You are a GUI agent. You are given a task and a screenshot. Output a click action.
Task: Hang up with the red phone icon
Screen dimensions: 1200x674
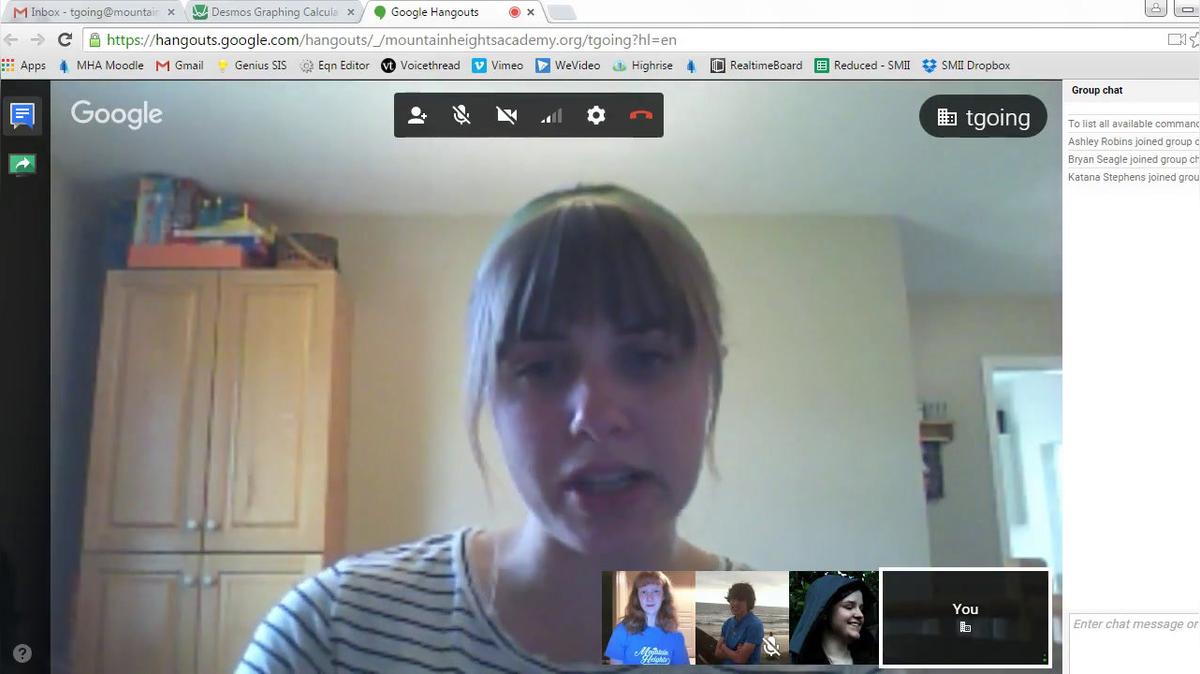641,115
